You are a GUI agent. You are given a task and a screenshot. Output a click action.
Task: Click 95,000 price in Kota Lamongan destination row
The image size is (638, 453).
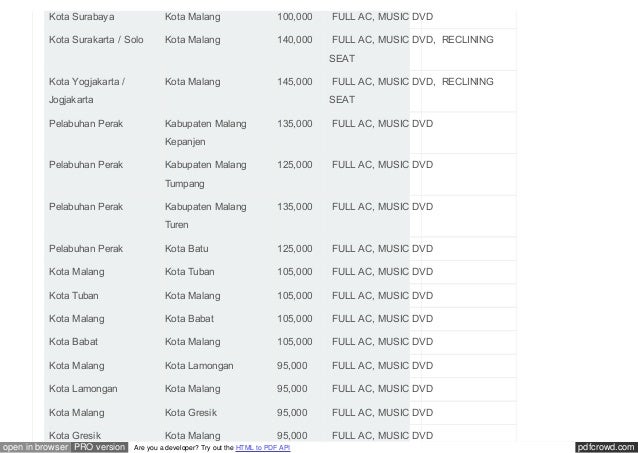click(292, 366)
